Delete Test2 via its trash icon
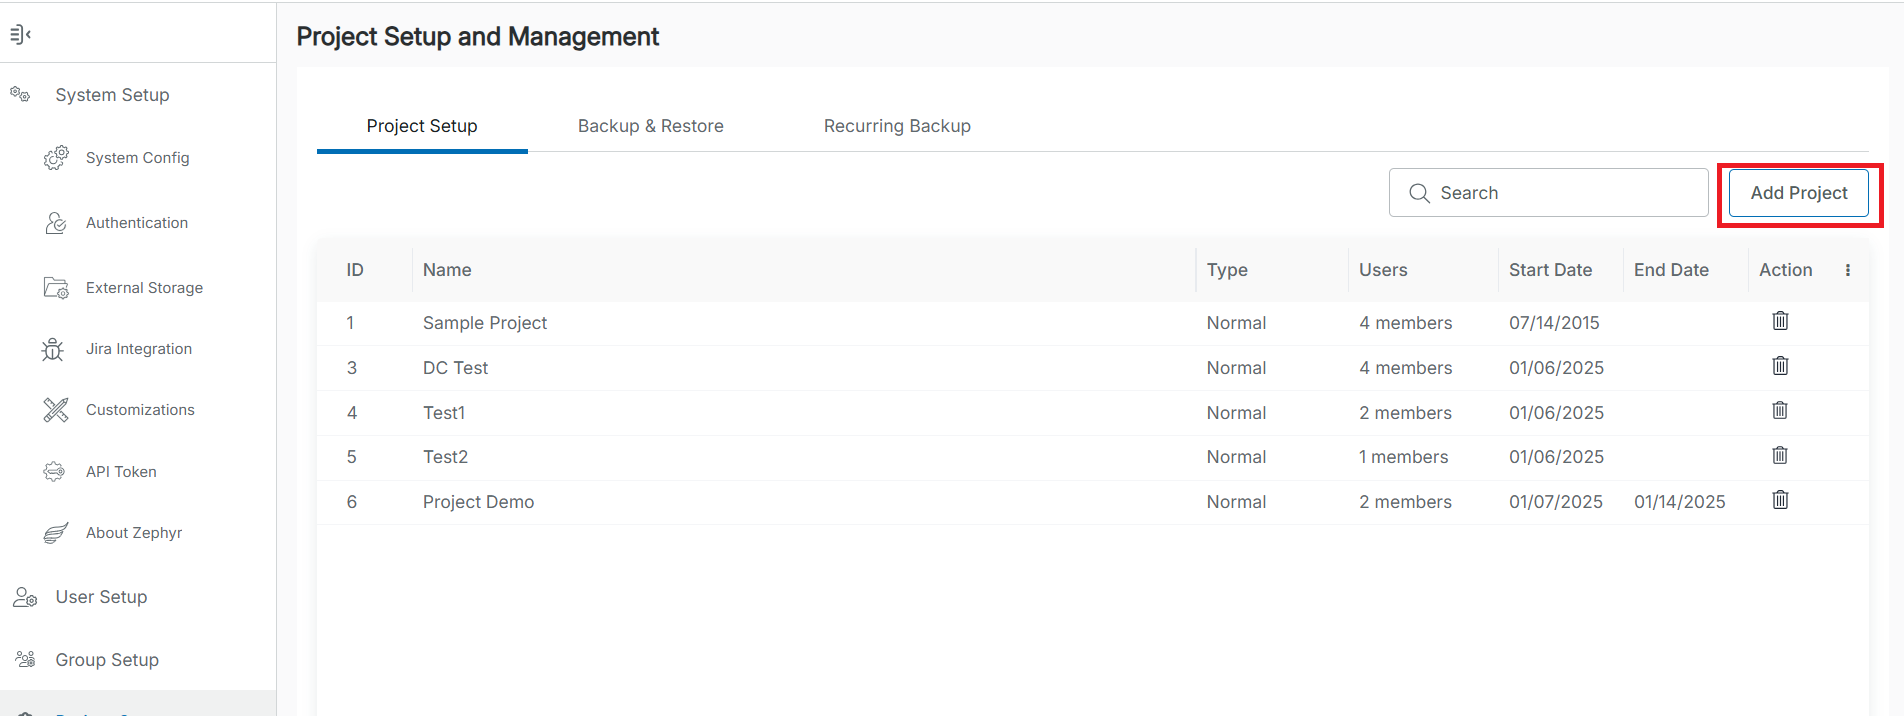 click(1780, 456)
